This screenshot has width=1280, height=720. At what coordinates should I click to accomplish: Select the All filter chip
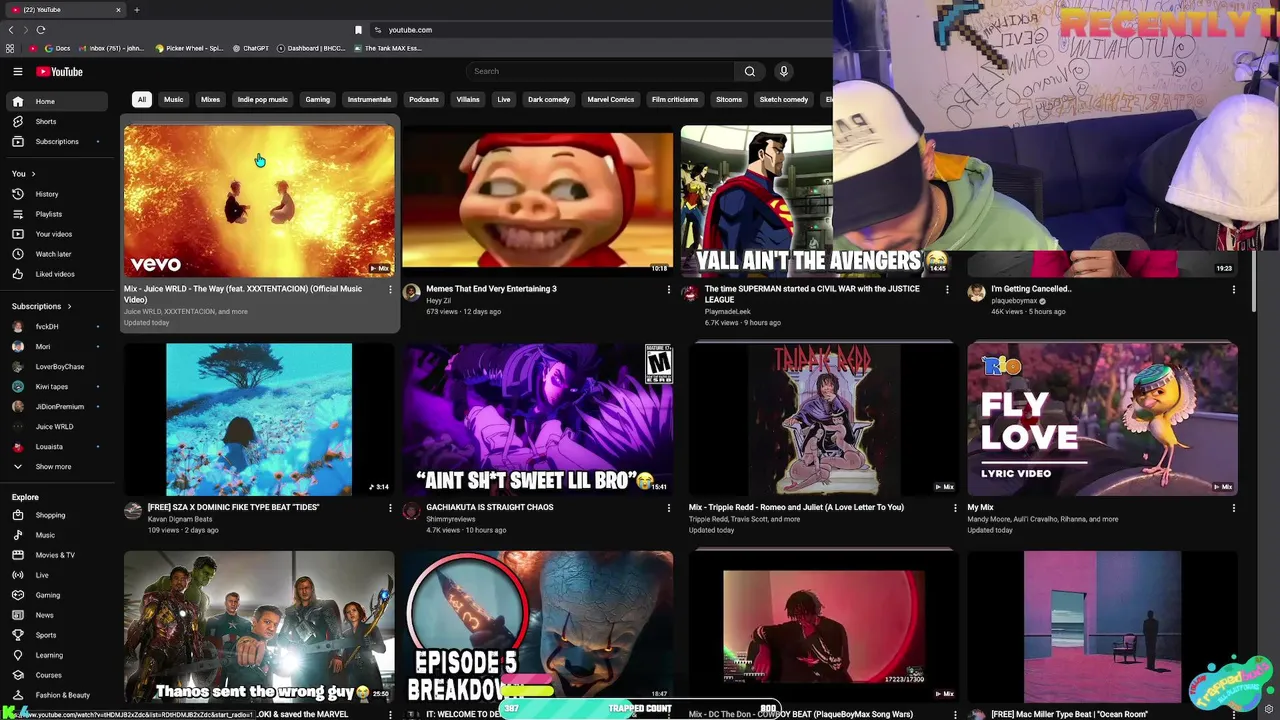pyautogui.click(x=142, y=99)
